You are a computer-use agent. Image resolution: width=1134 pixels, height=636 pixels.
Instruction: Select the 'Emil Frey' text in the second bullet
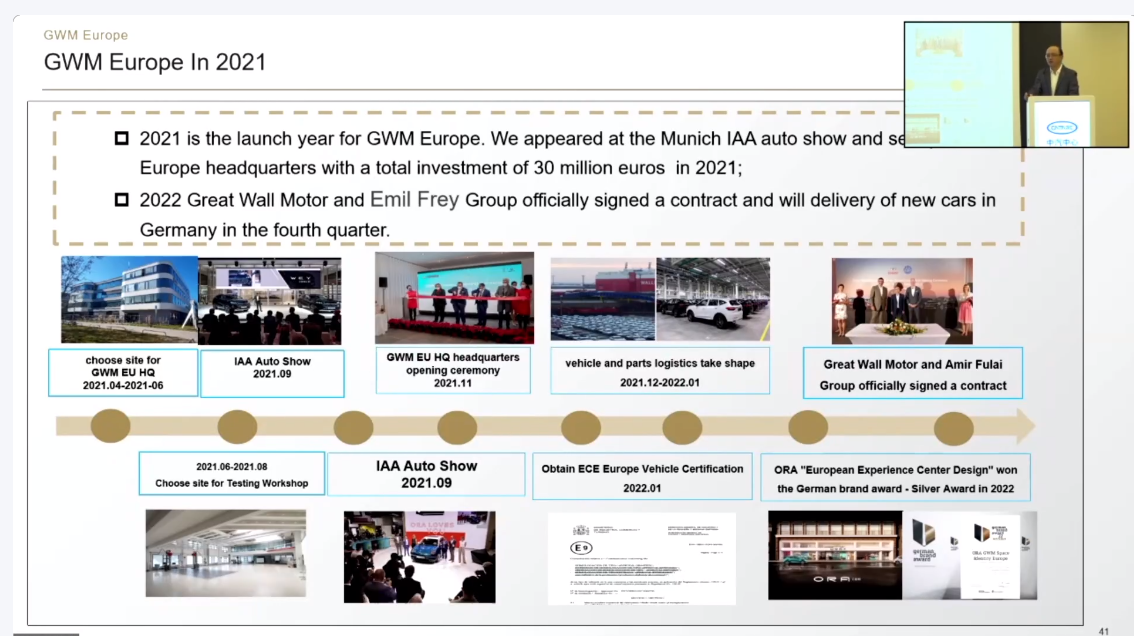point(414,199)
